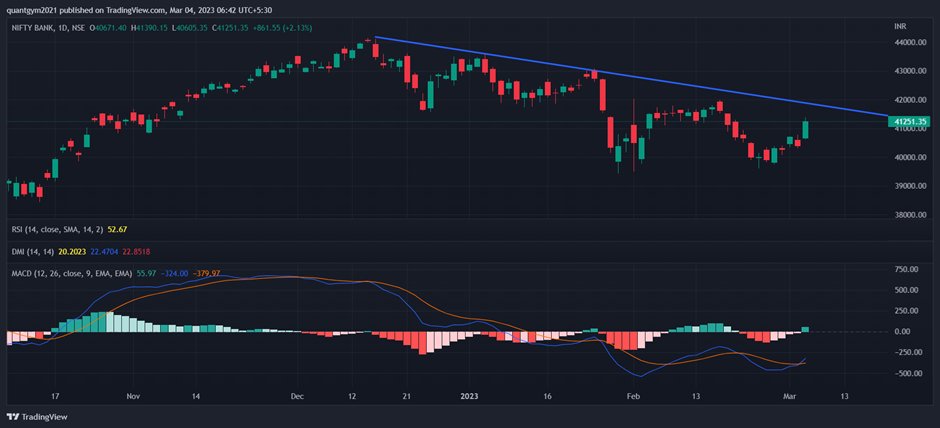
Task: Click the RSI value 52.67
Action: click(x=117, y=229)
